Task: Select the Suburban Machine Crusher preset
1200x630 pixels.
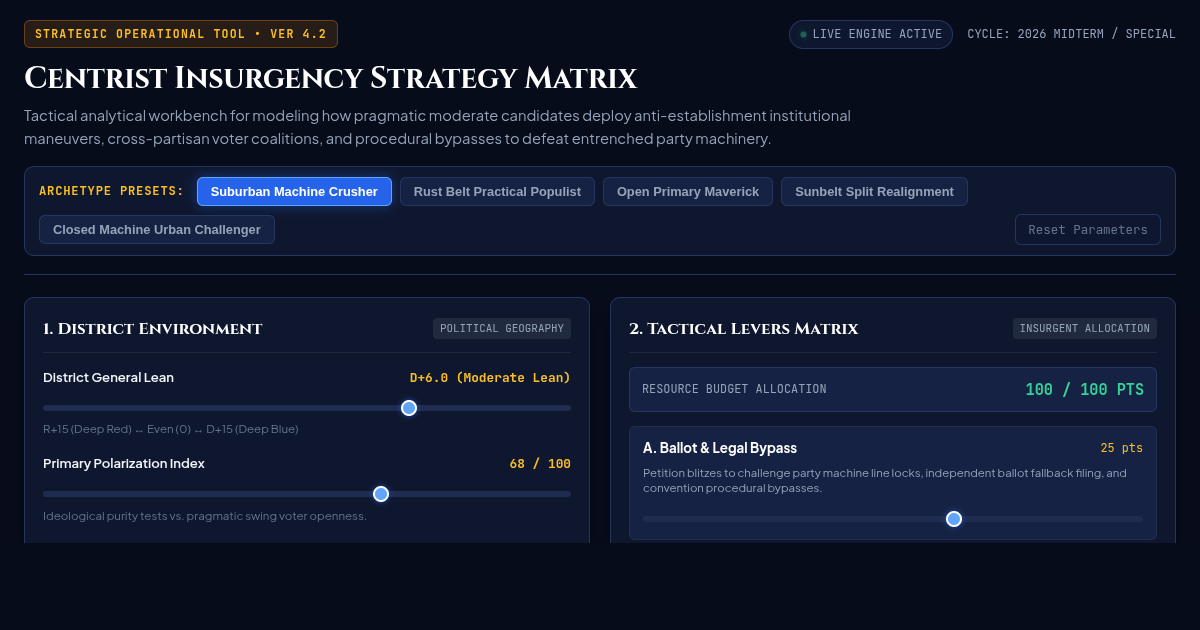Action: click(294, 191)
